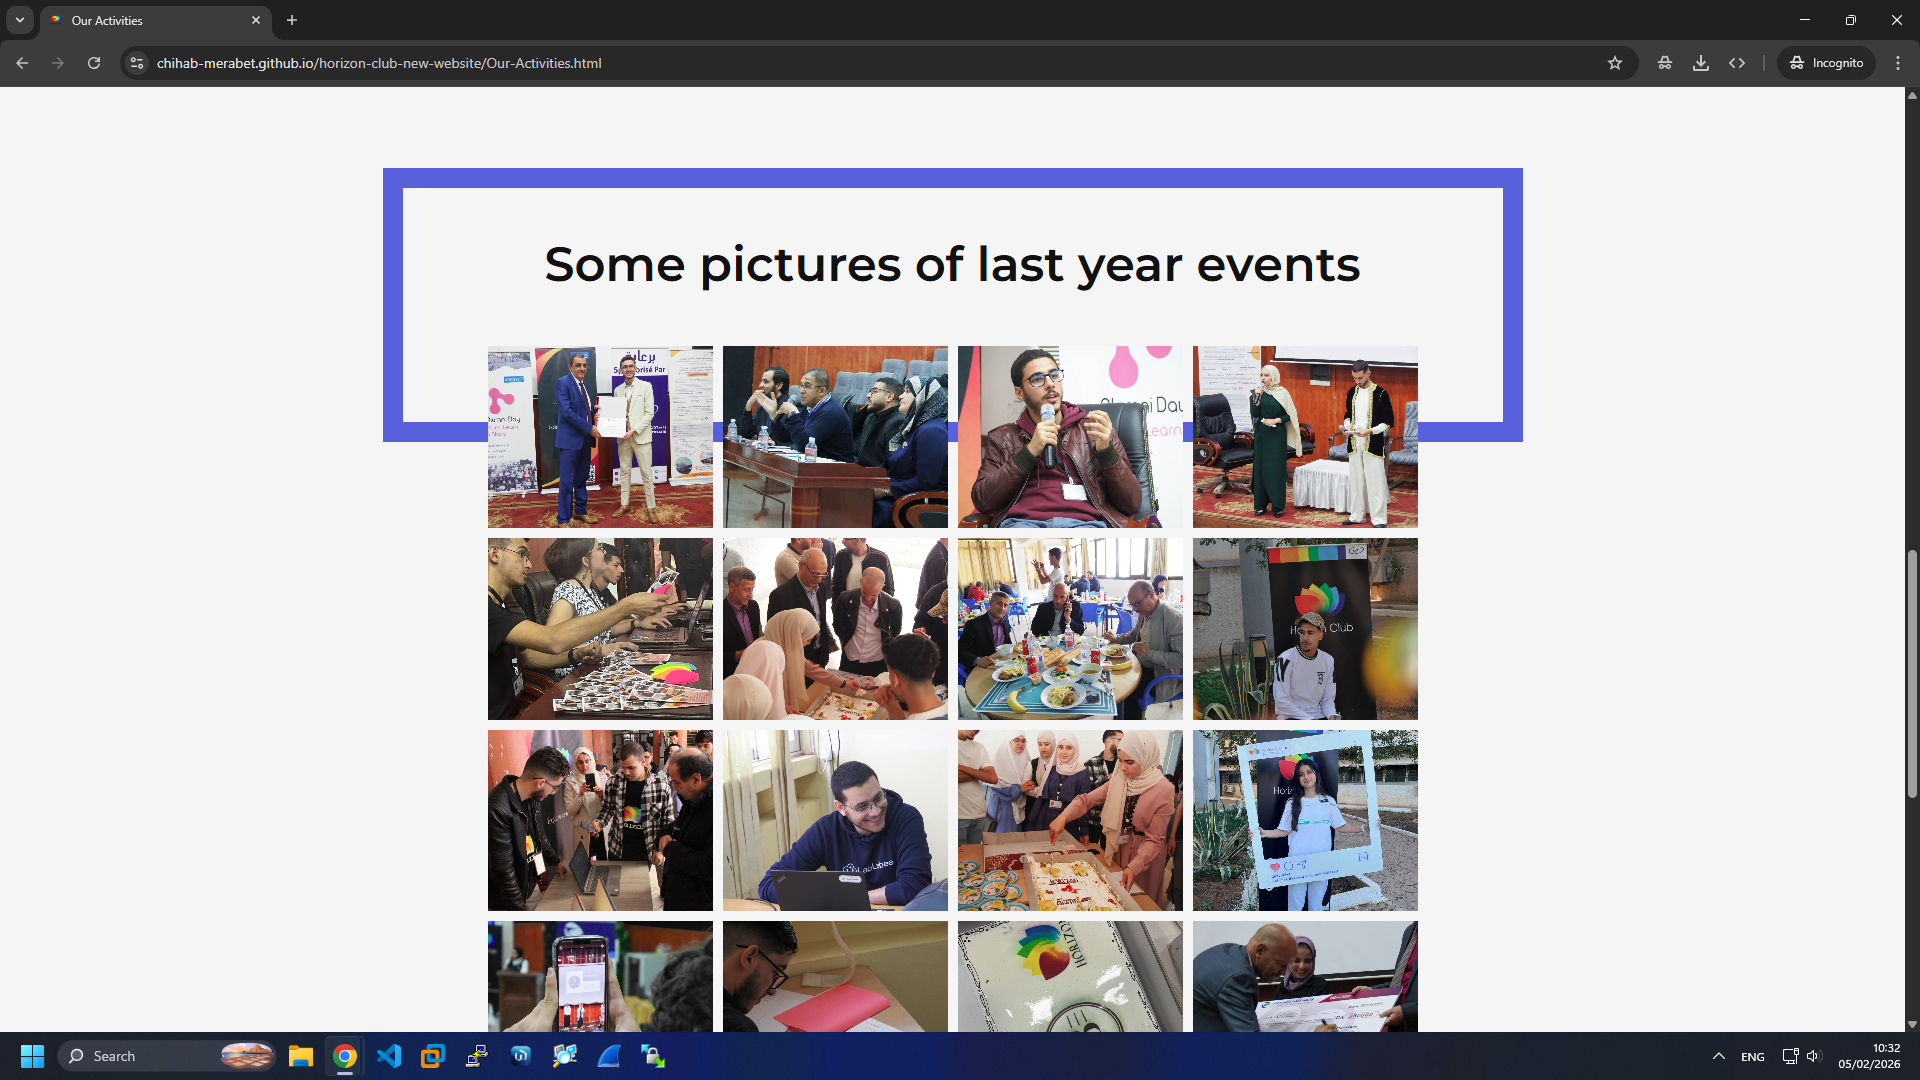
Task: Open a new tab with plus button
Action: click(292, 20)
